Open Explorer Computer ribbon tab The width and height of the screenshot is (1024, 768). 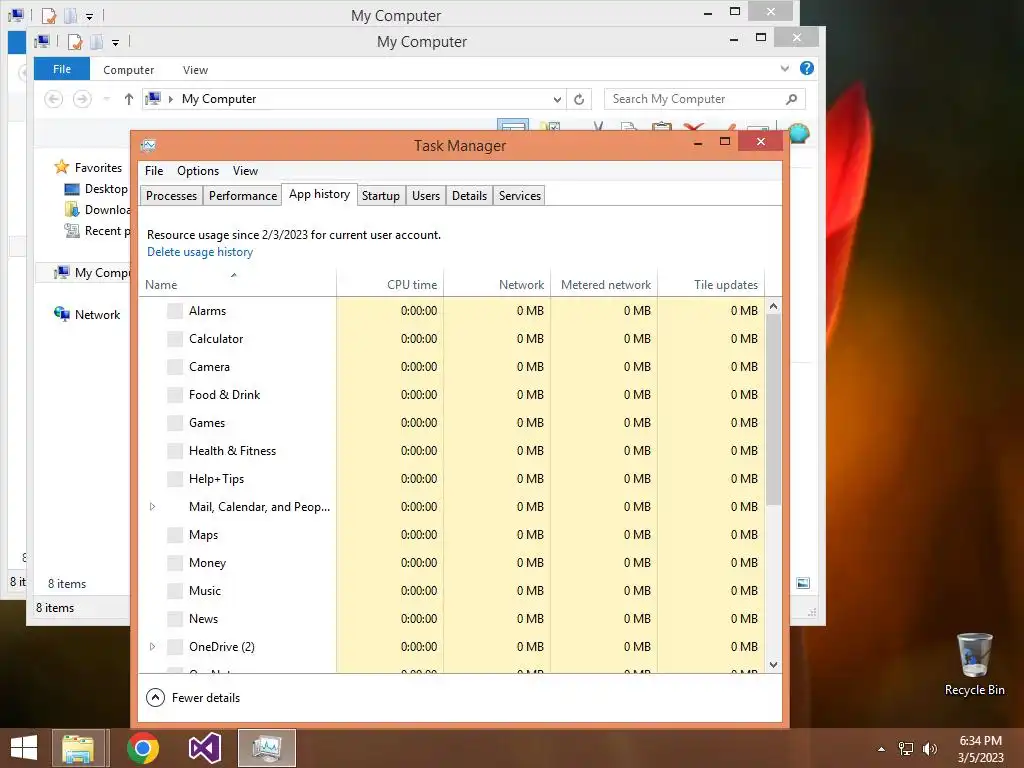[129, 70]
